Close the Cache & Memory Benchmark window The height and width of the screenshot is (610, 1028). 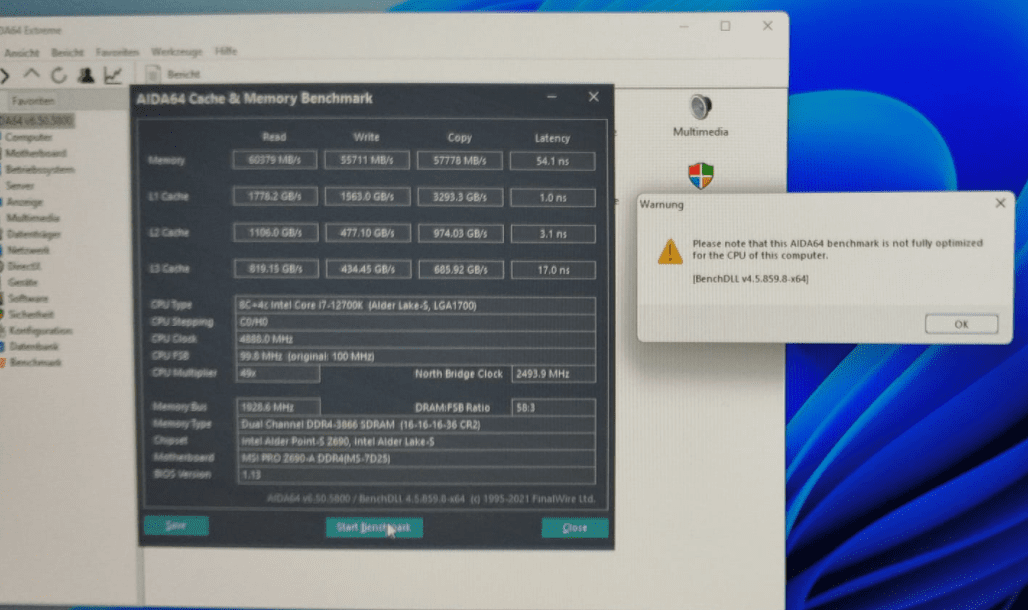pyautogui.click(x=593, y=97)
